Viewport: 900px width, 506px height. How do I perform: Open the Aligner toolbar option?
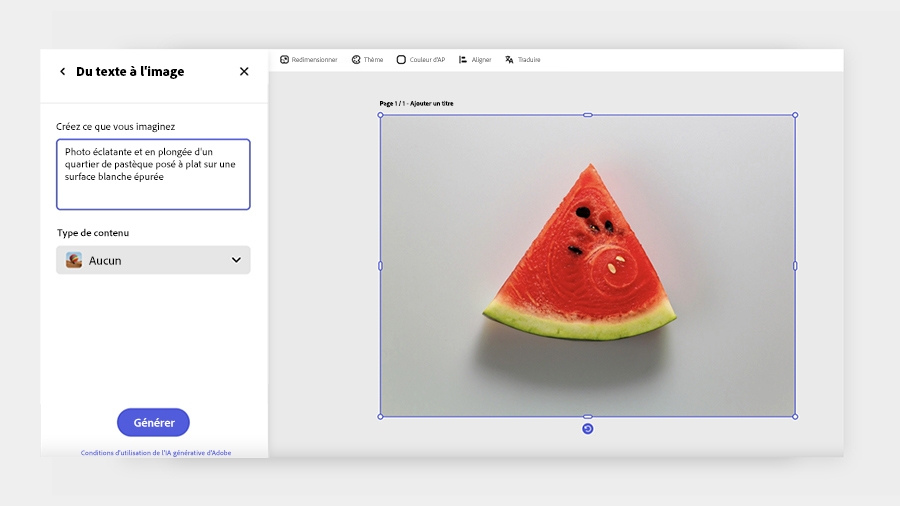[x=475, y=60]
